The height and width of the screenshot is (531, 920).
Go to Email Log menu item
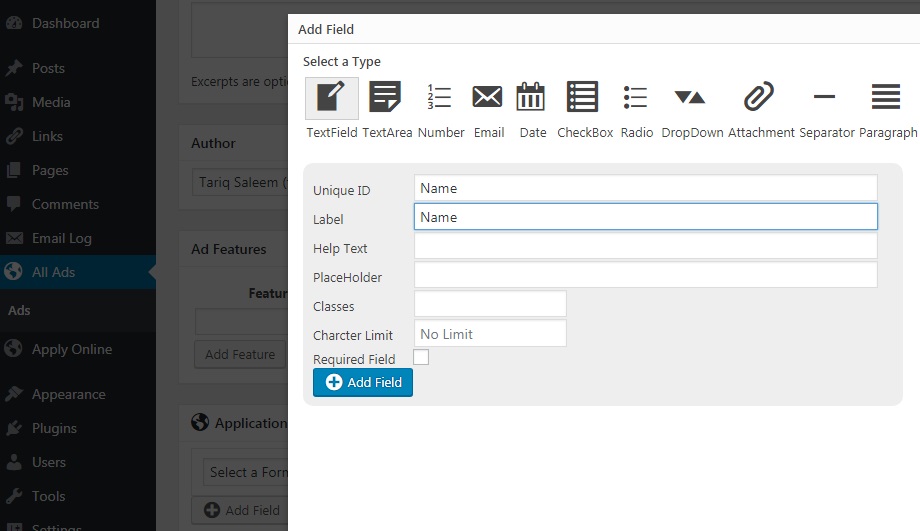62,238
